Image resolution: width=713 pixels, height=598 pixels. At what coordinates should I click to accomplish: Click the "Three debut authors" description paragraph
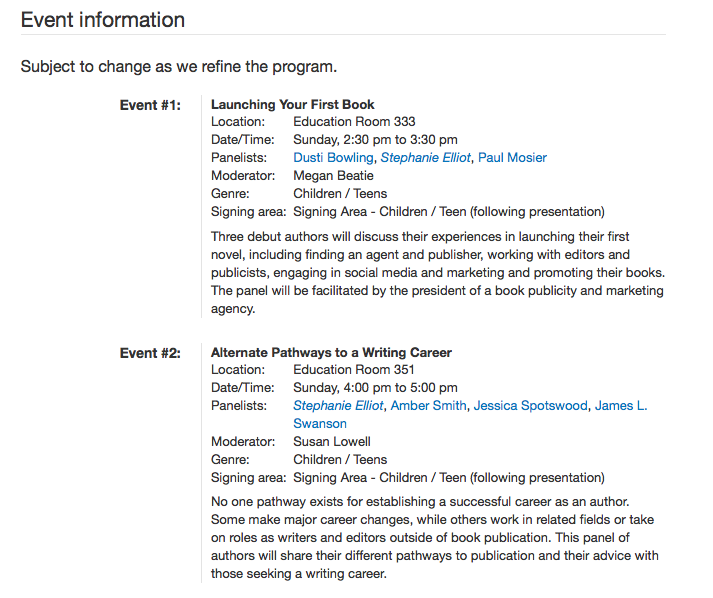[437, 273]
